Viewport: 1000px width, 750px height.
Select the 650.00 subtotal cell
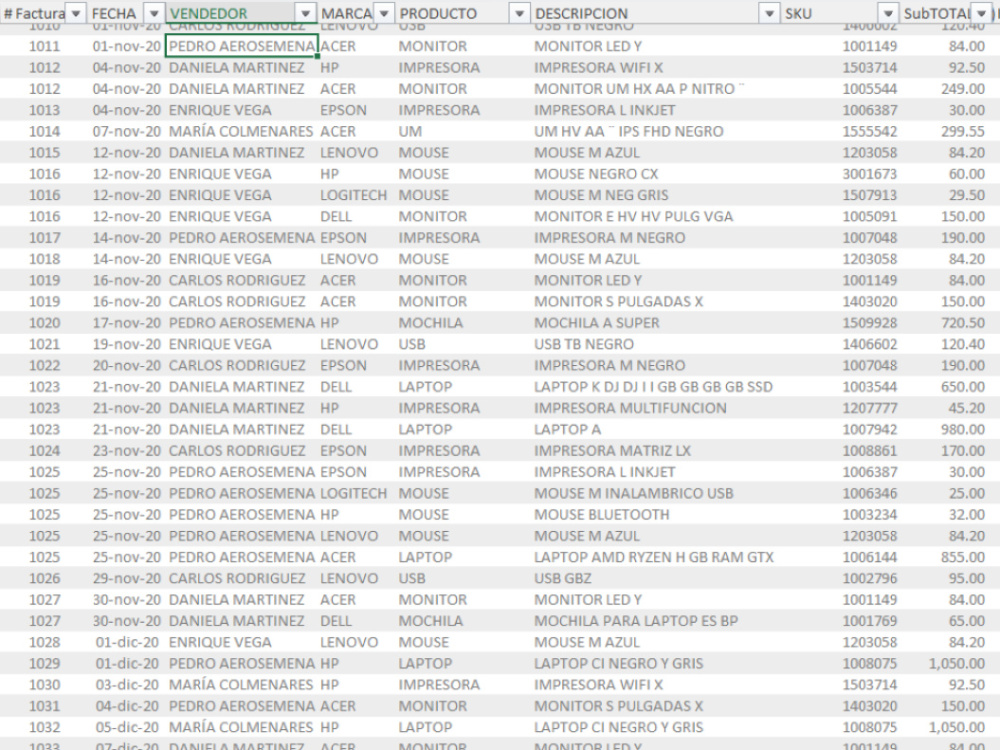point(962,386)
